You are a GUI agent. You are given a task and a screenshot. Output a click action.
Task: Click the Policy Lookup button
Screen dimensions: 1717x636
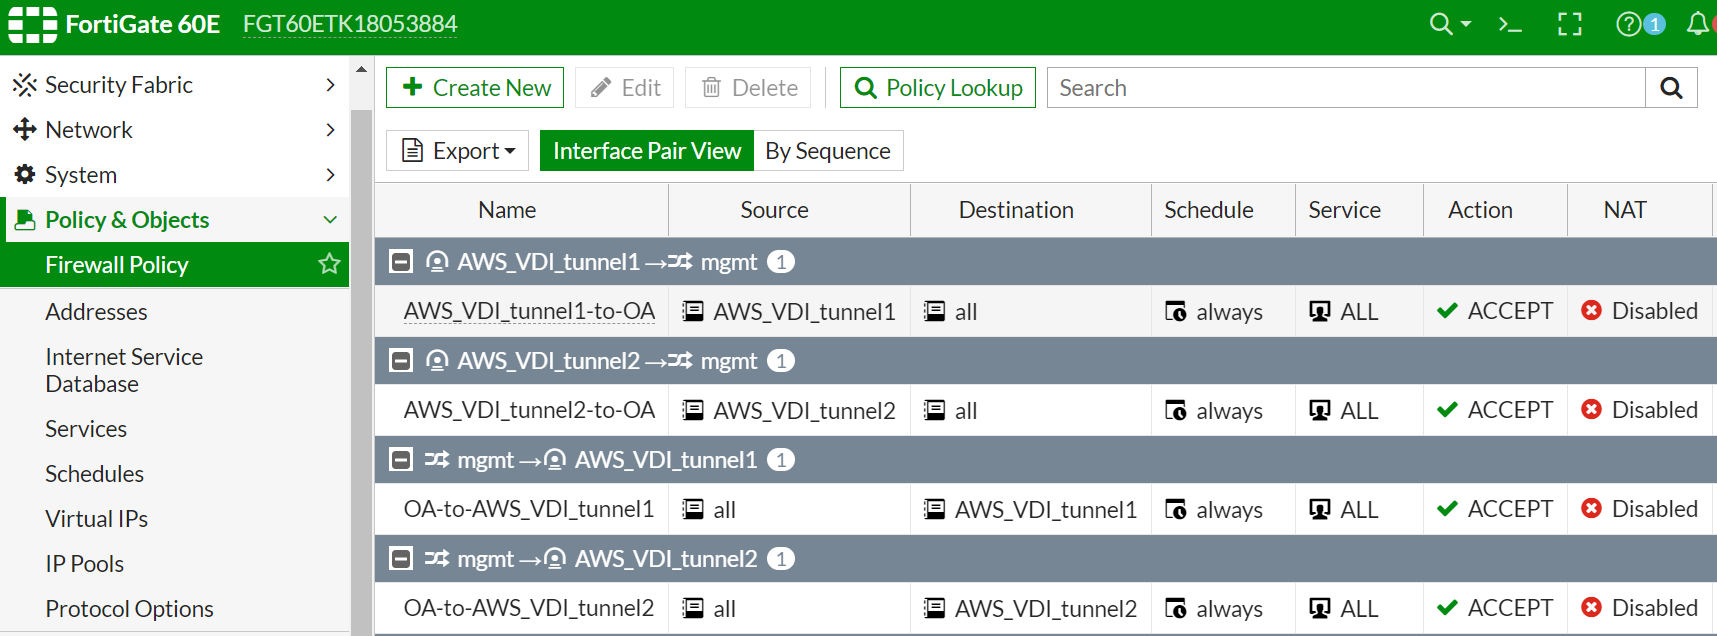coord(937,88)
